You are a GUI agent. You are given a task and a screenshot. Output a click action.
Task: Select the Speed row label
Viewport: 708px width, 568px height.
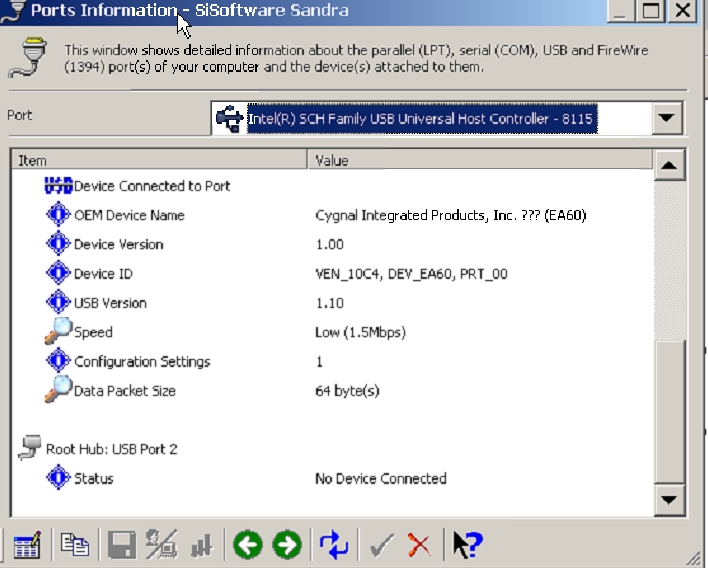[93, 332]
